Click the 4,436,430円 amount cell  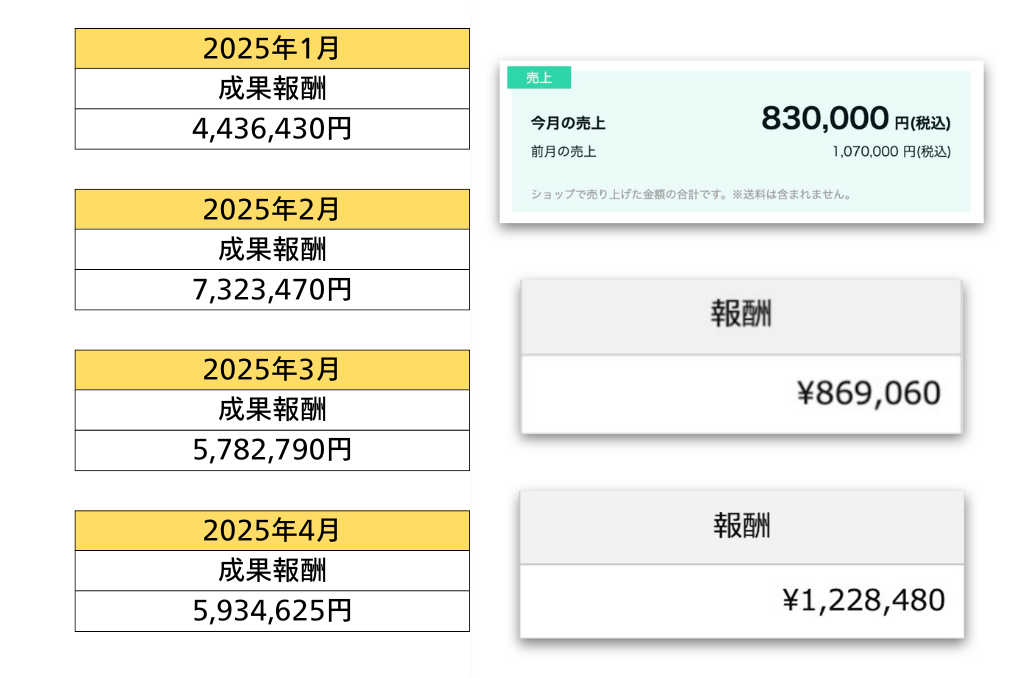point(272,129)
